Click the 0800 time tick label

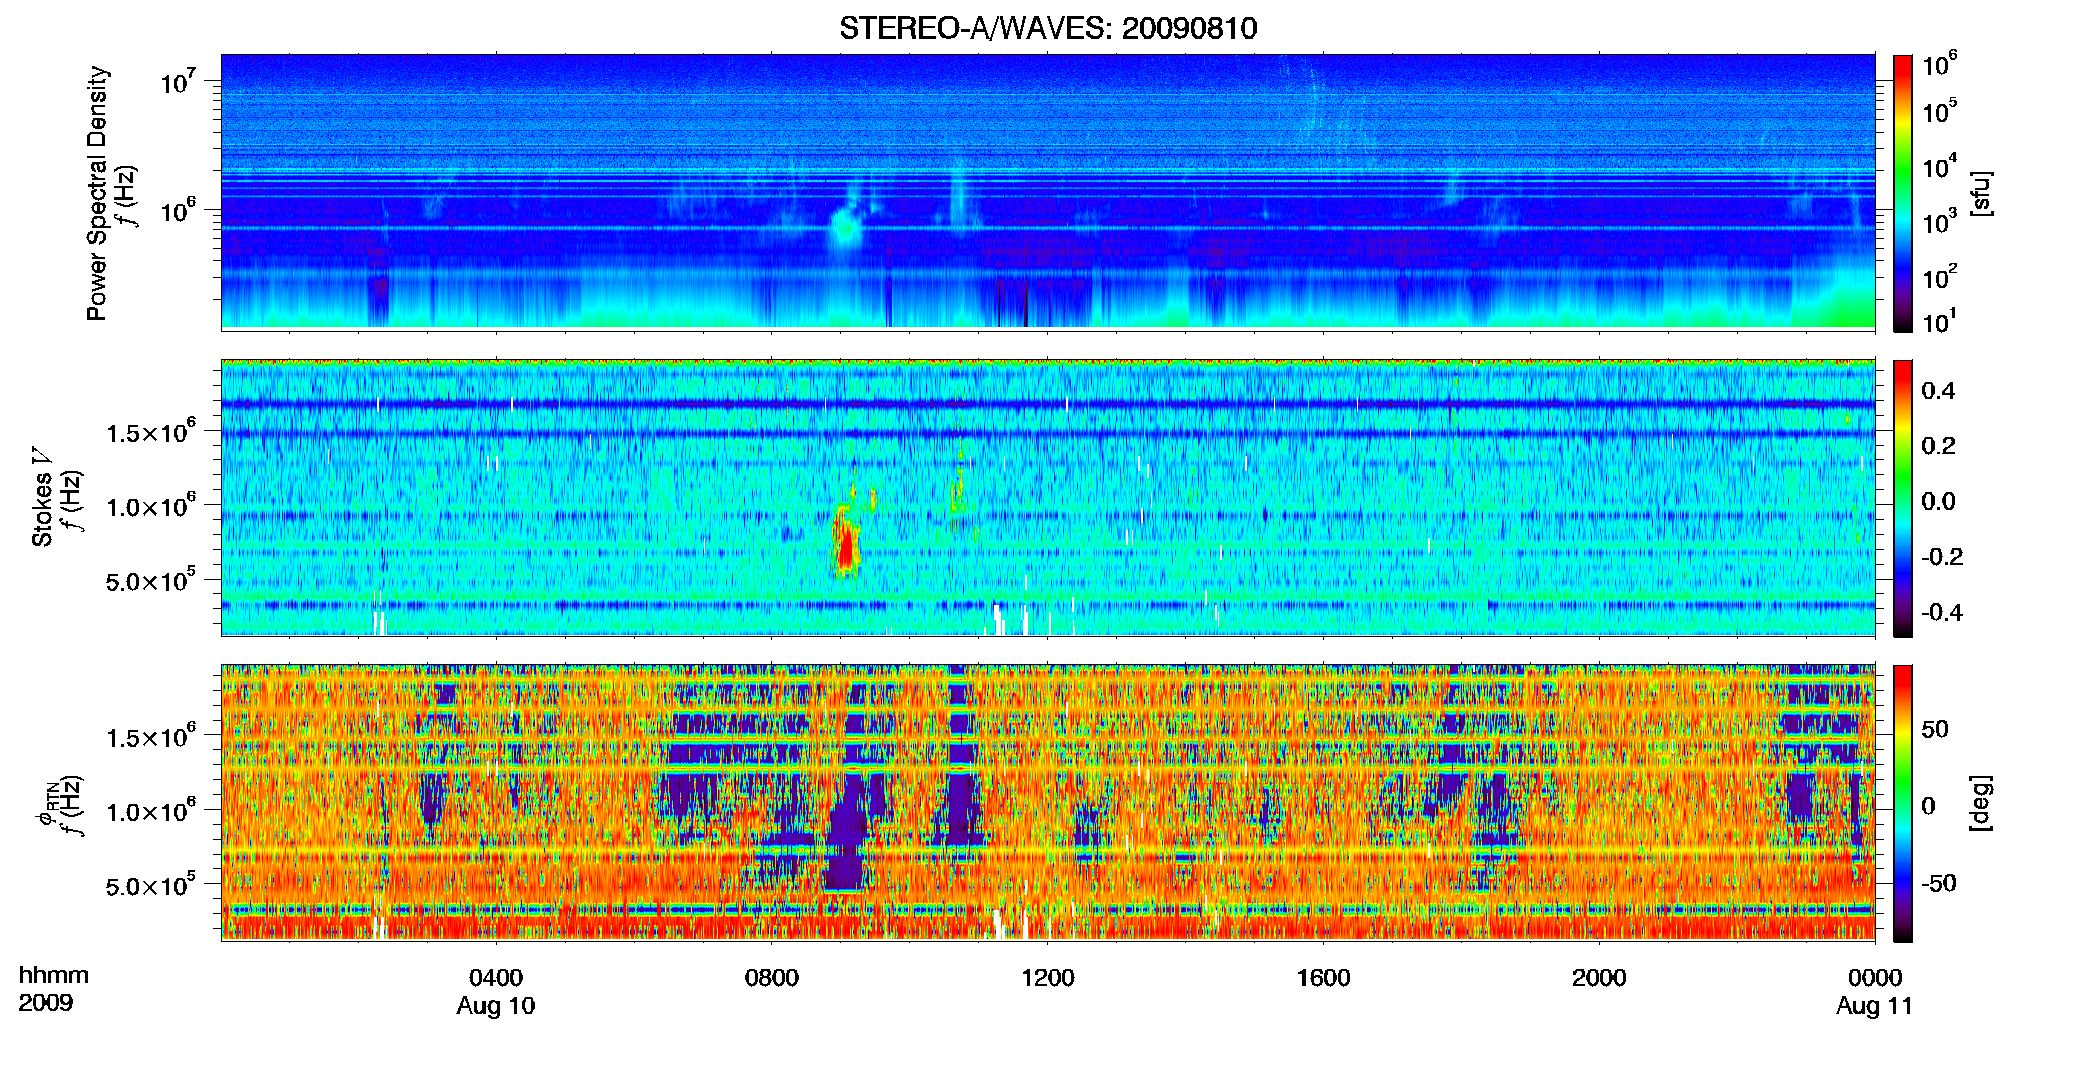coord(772,978)
